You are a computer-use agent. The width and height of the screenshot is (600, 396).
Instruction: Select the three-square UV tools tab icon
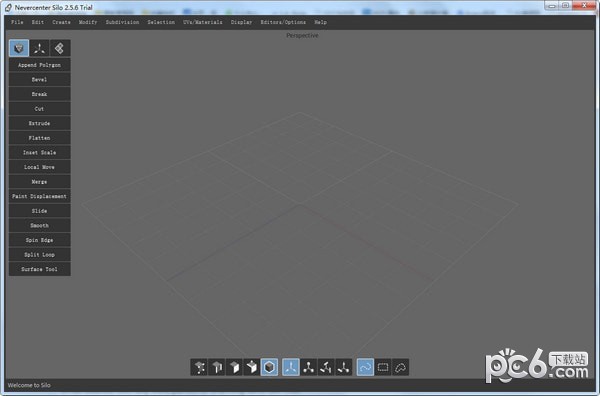pos(60,48)
